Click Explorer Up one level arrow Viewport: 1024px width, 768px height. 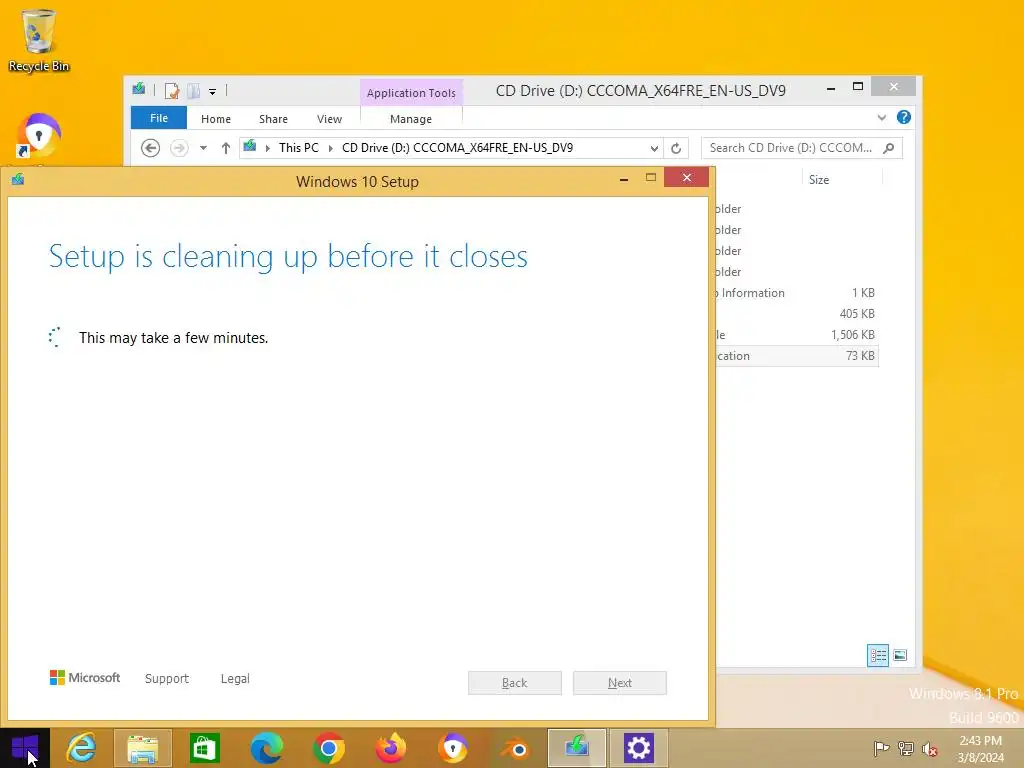[x=225, y=148]
